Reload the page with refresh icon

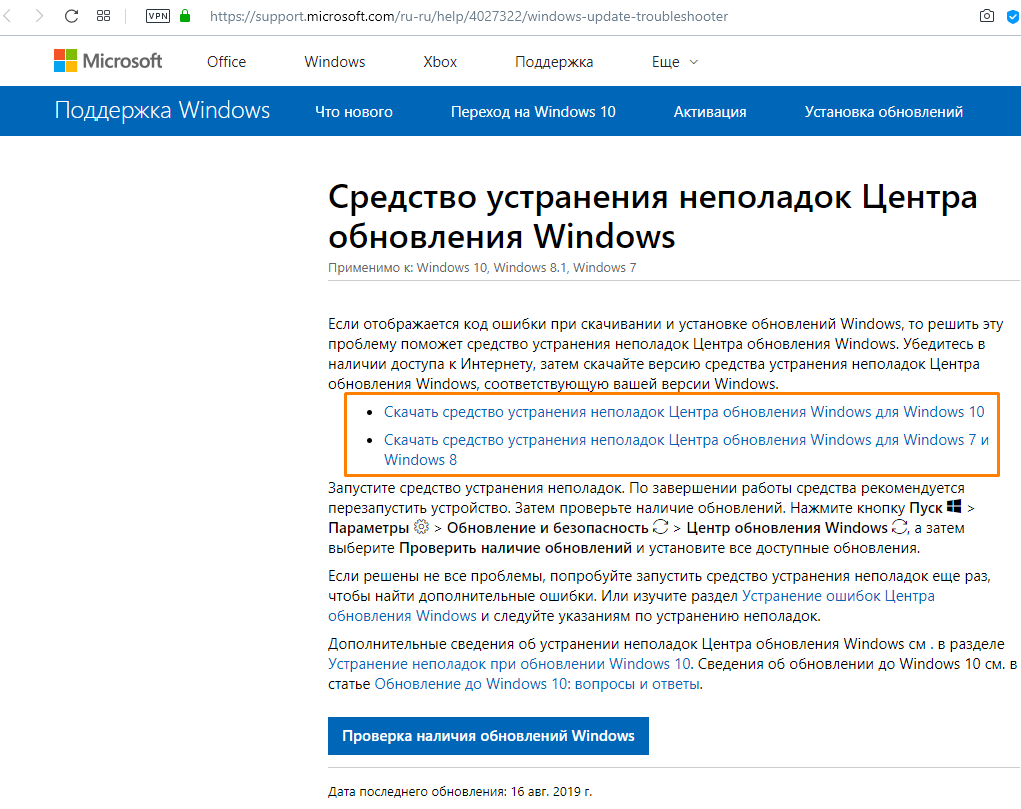72,16
